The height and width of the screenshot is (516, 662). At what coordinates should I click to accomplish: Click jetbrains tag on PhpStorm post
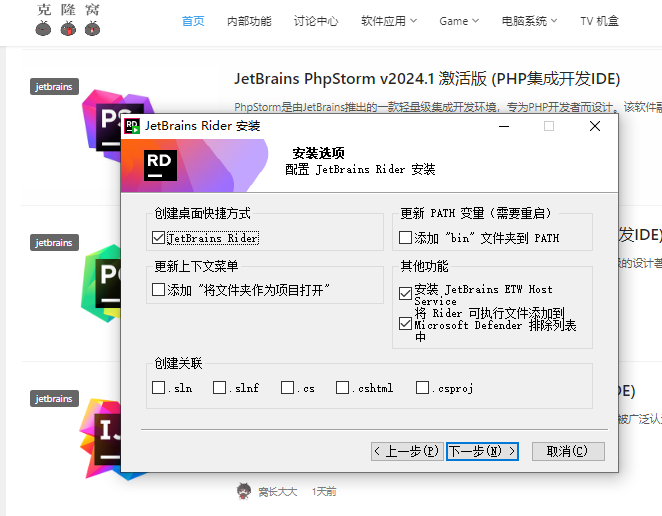coord(54,87)
